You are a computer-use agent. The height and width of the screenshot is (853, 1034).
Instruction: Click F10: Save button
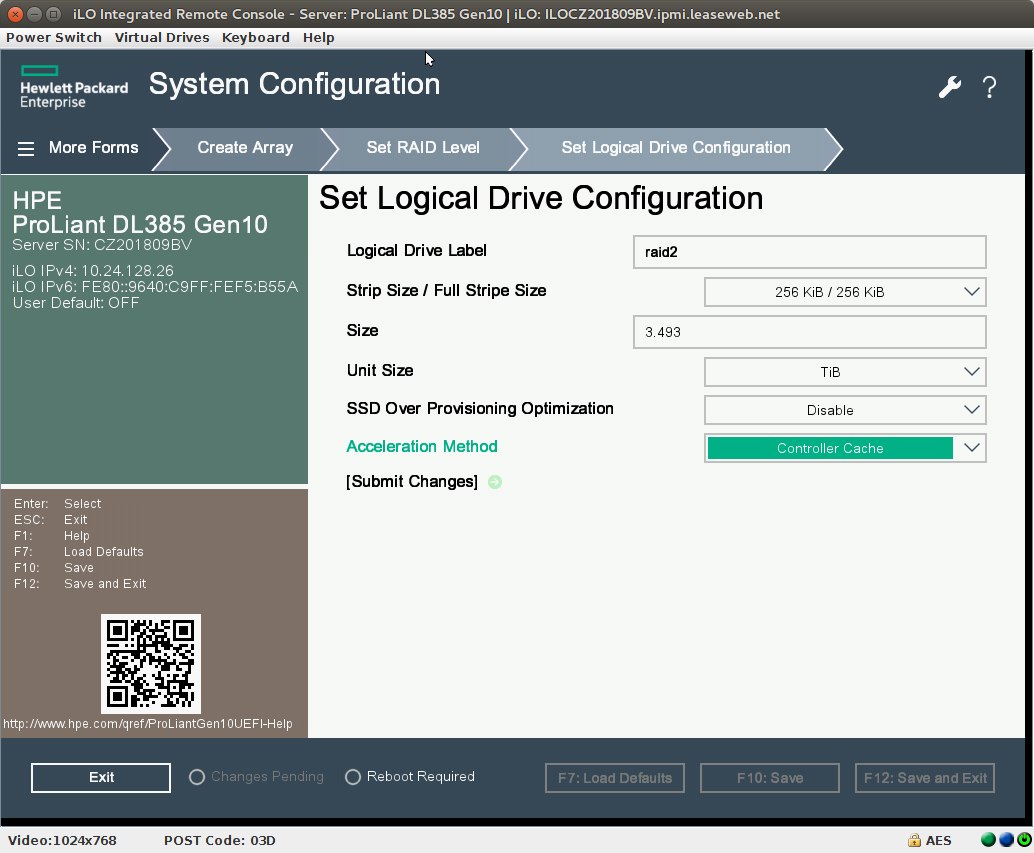[770, 778]
